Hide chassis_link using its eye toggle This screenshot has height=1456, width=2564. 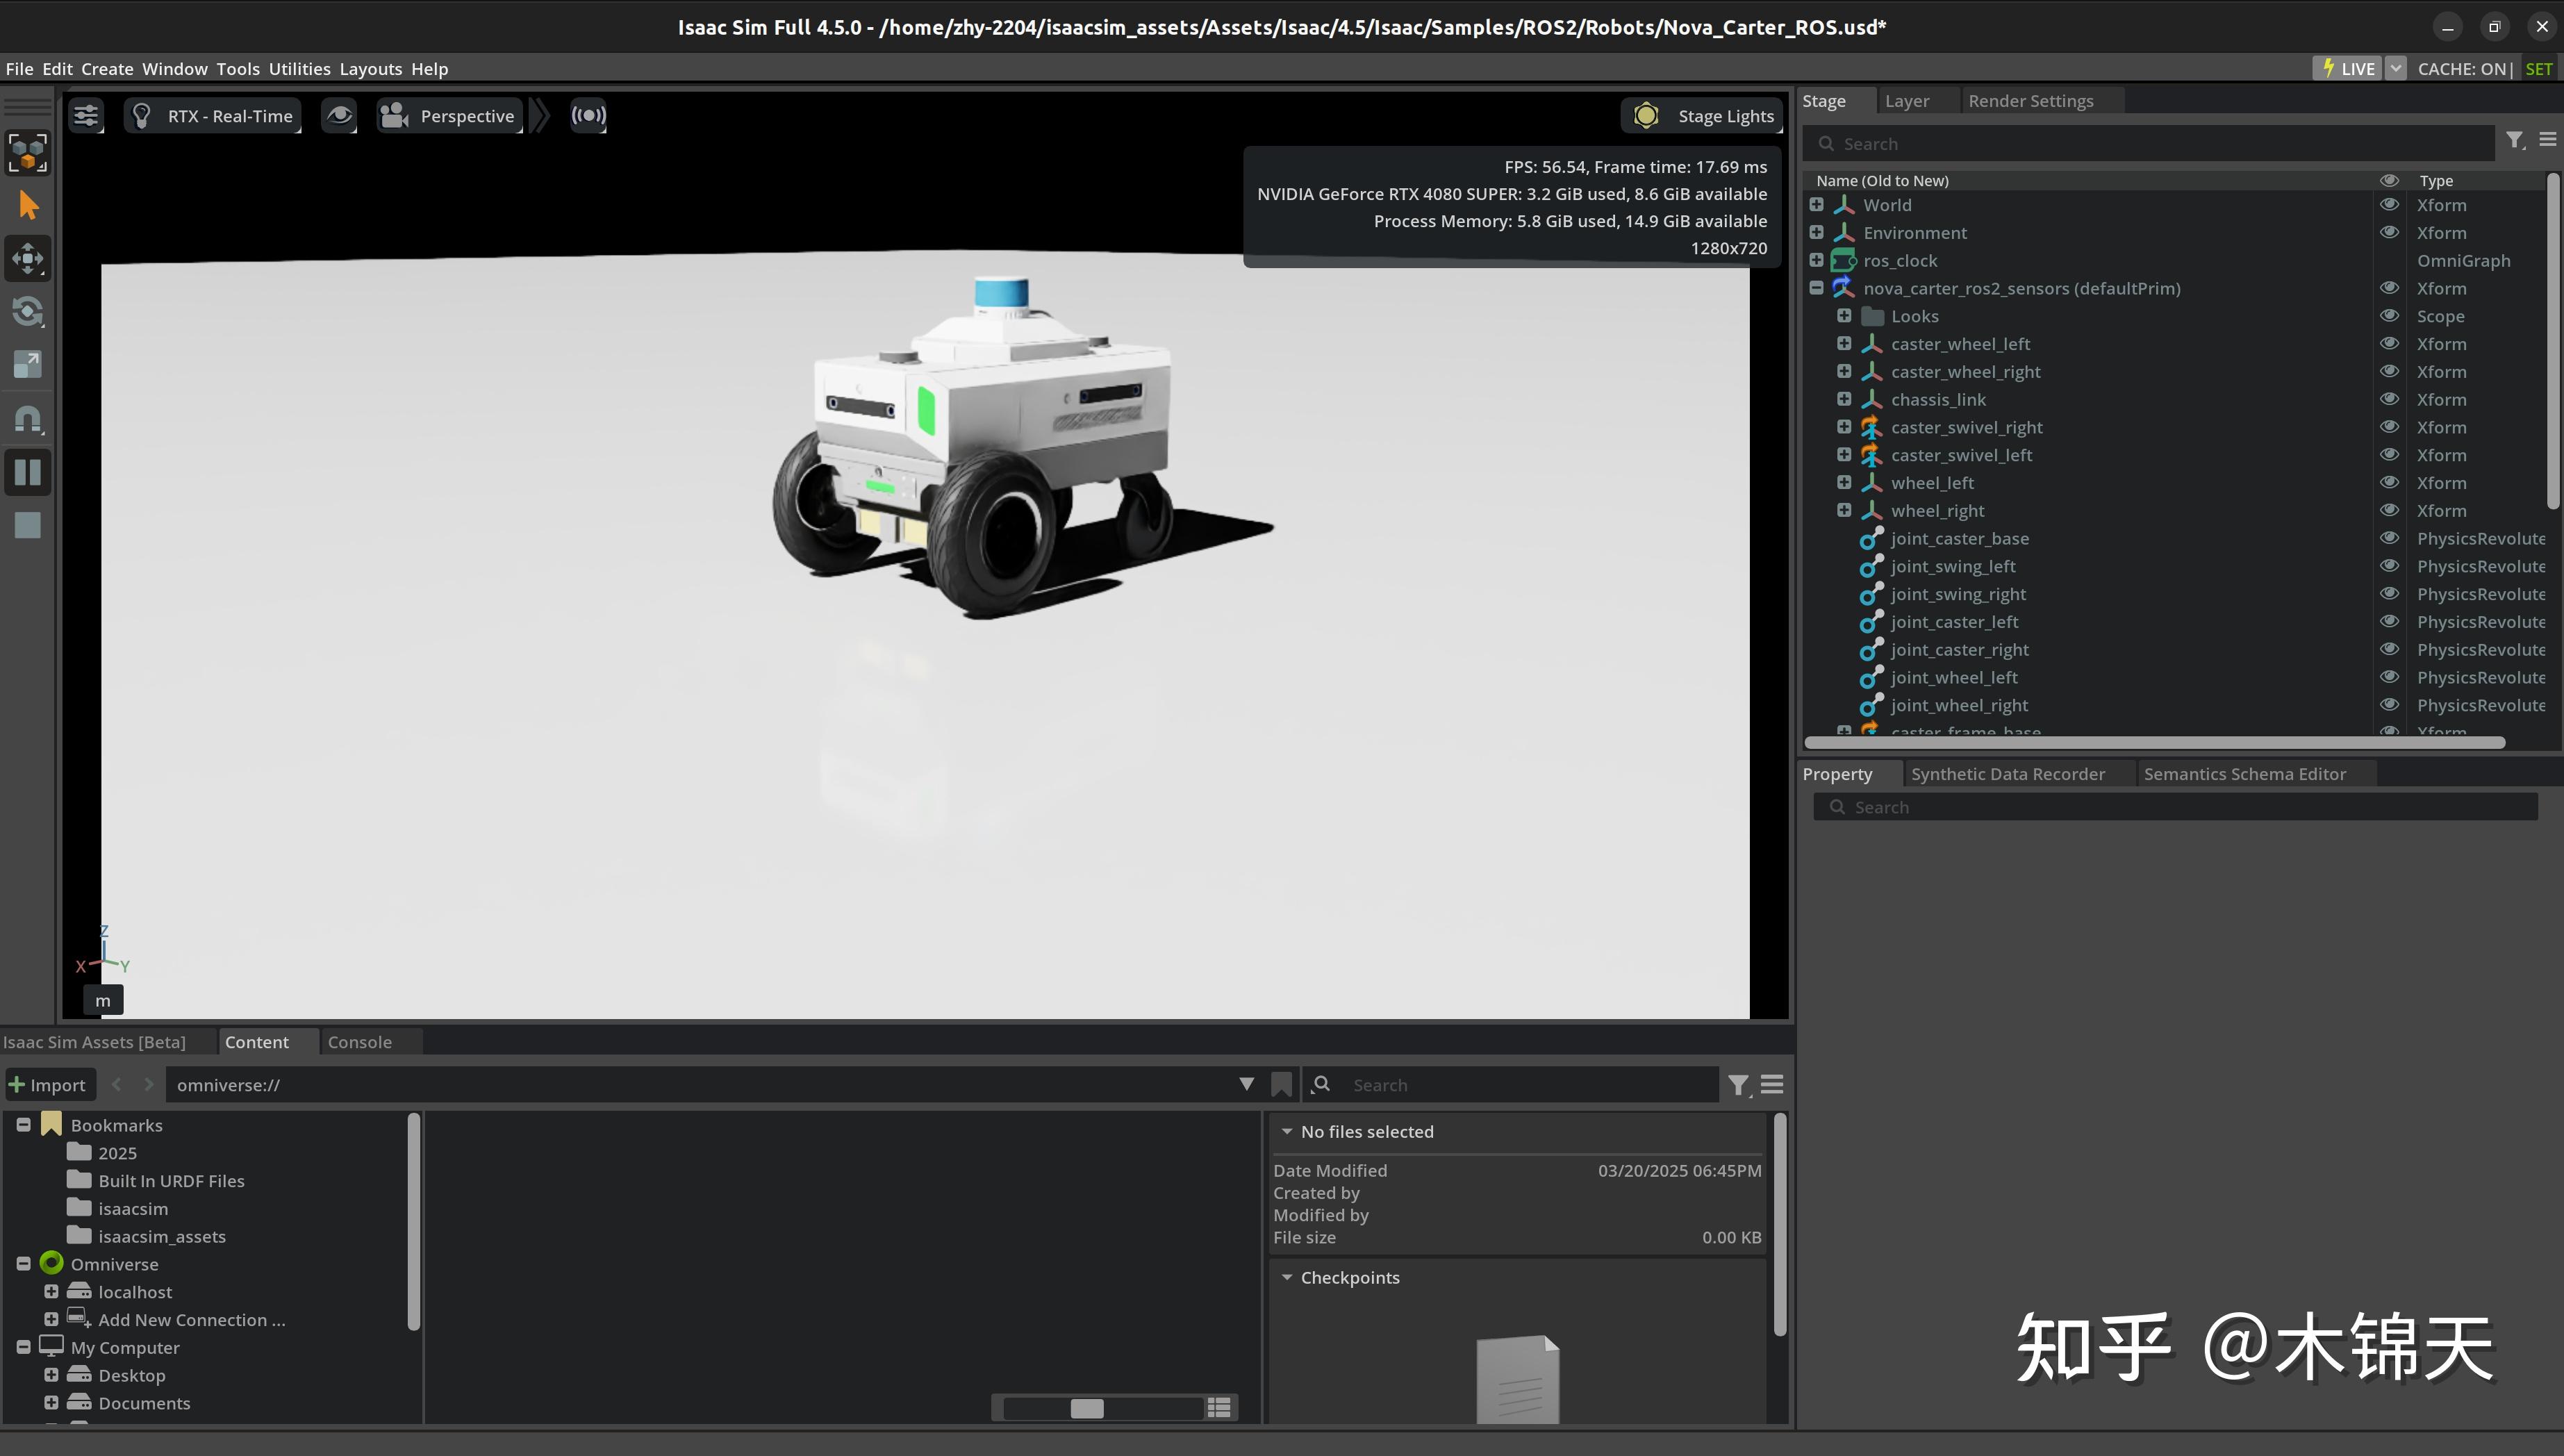tap(2389, 399)
